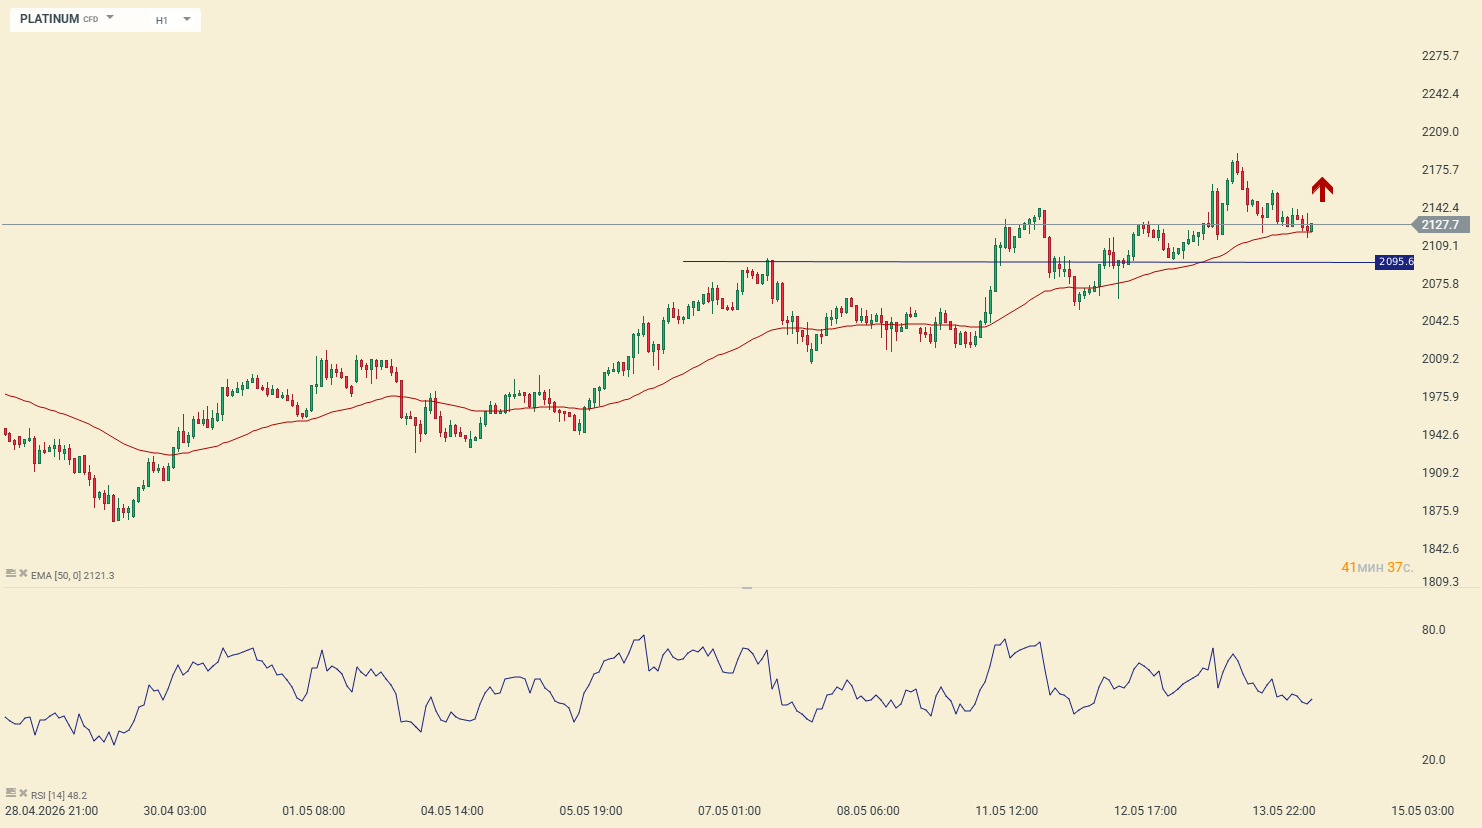Remove the EMA indicator with X
1482x828 pixels.
(x=23, y=574)
